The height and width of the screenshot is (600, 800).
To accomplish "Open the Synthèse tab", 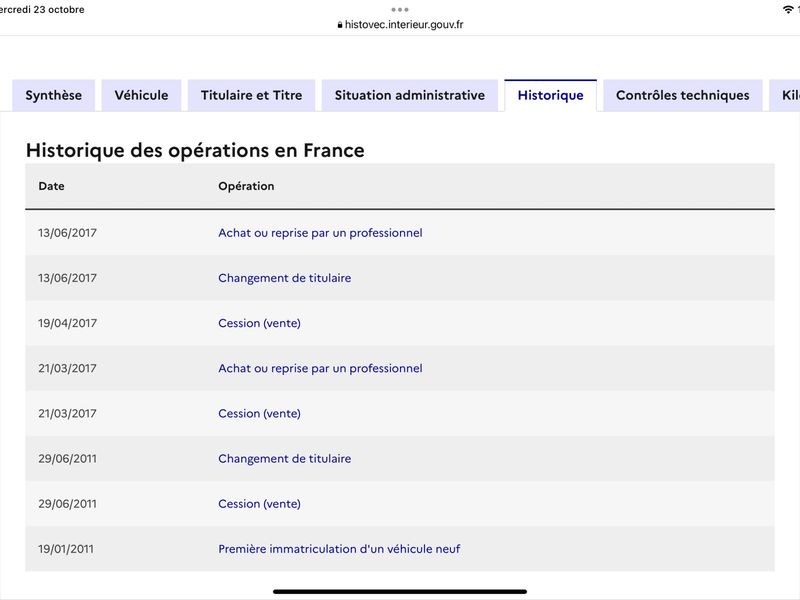I will 54,95.
